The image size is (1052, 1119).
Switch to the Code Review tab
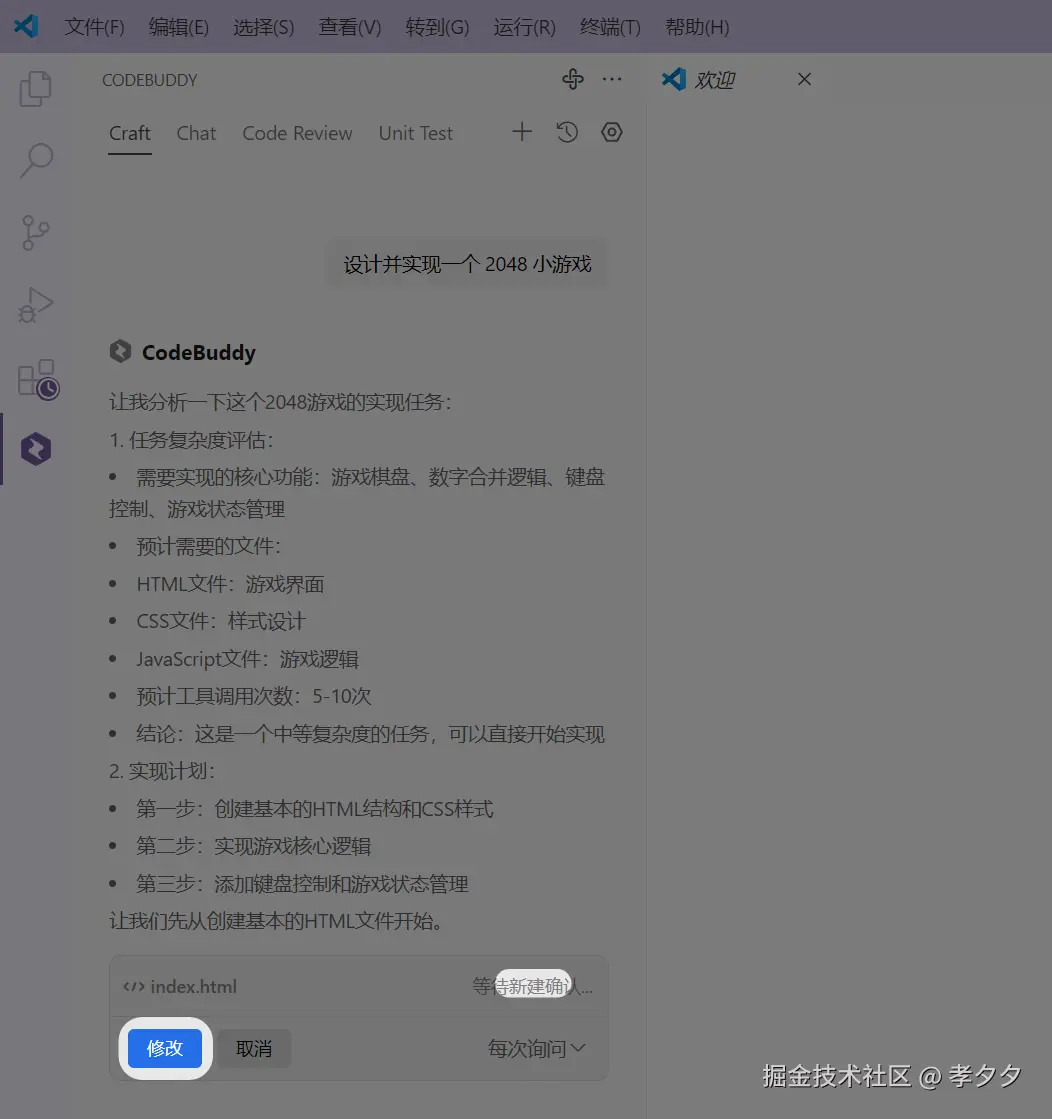click(297, 133)
